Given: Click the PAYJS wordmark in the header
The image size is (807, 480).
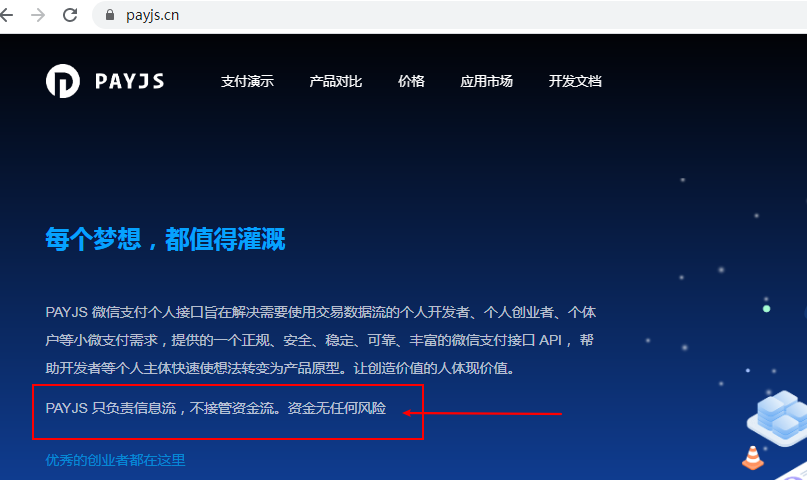Looking at the screenshot, I should [x=130, y=81].
